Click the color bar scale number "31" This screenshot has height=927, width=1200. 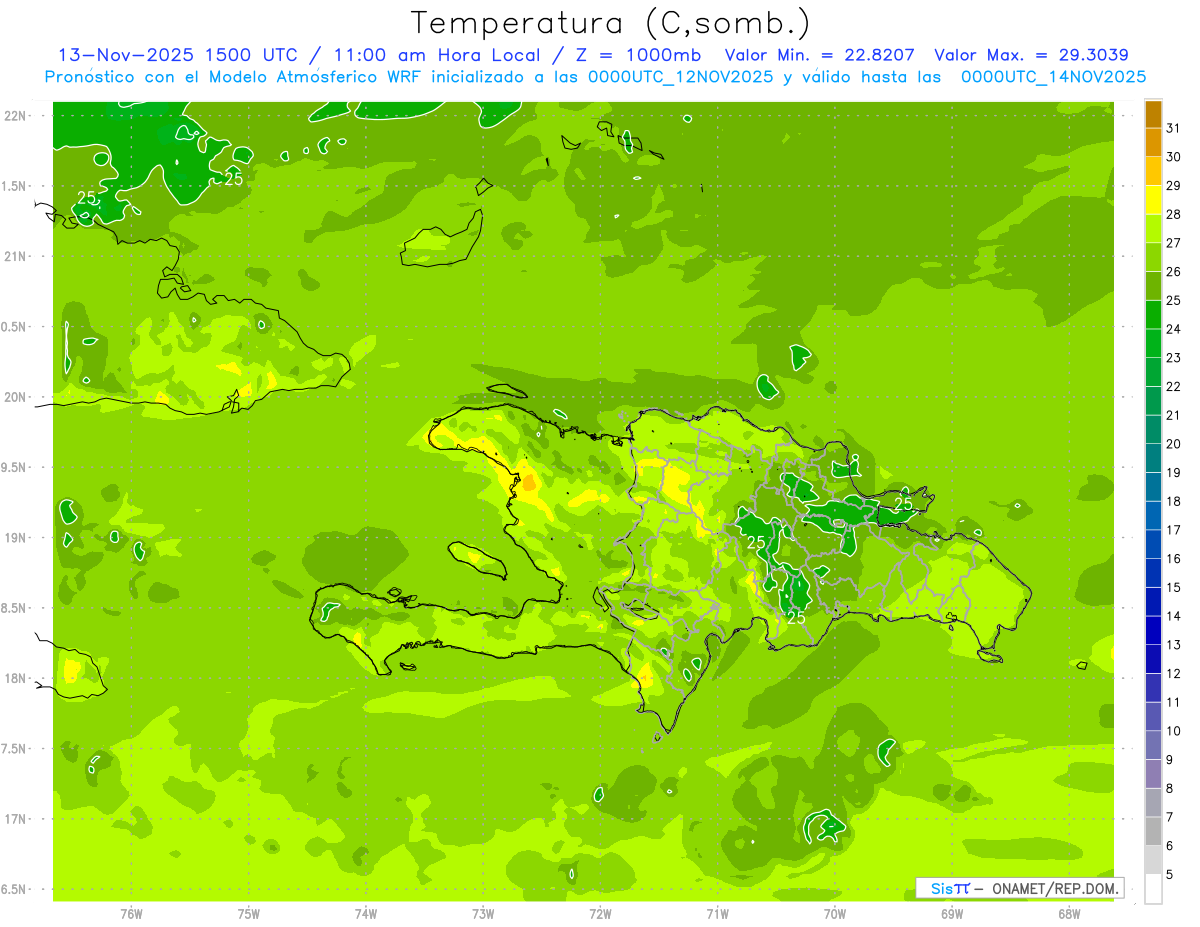coord(1174,128)
